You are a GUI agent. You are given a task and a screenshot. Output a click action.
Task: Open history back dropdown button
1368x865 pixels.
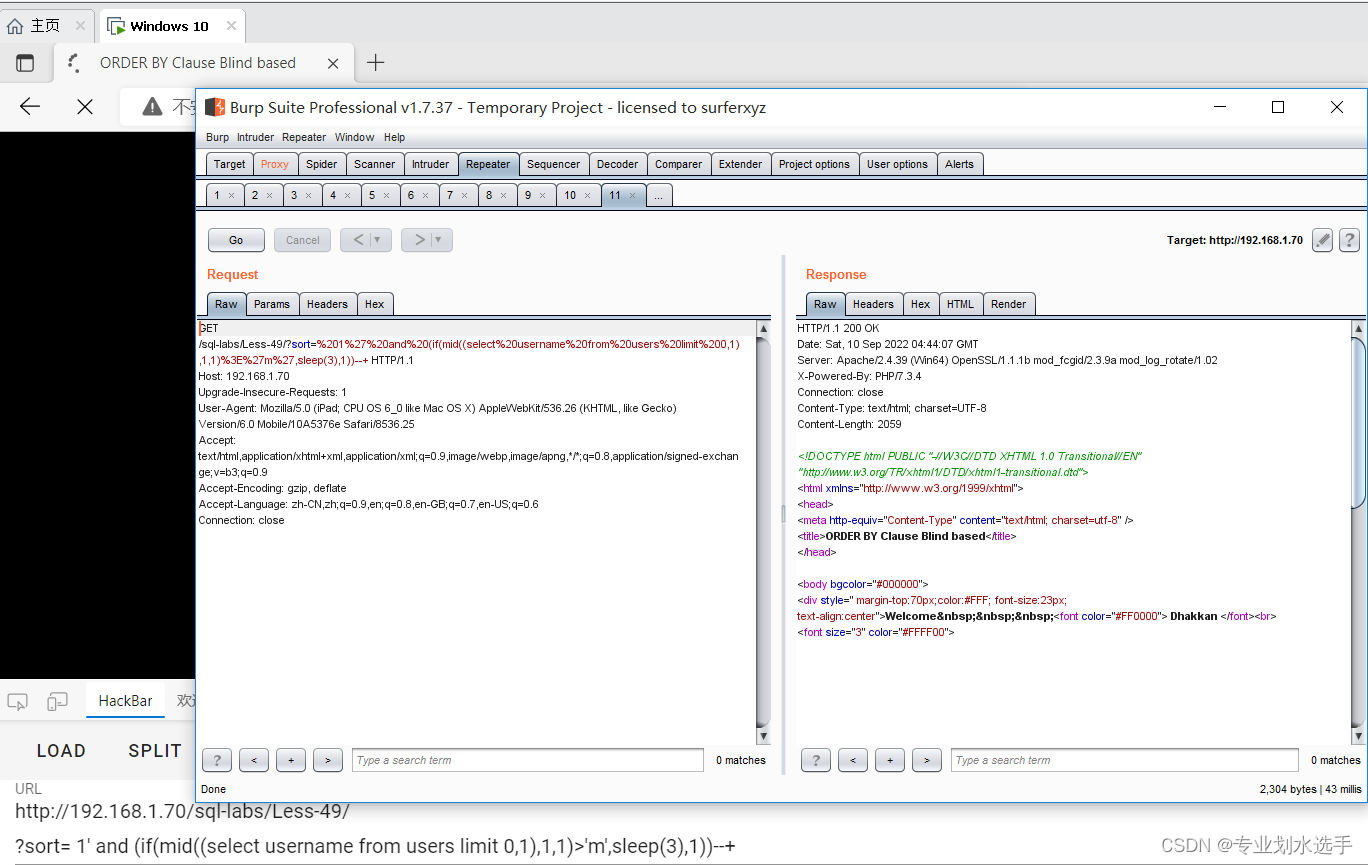366,240
